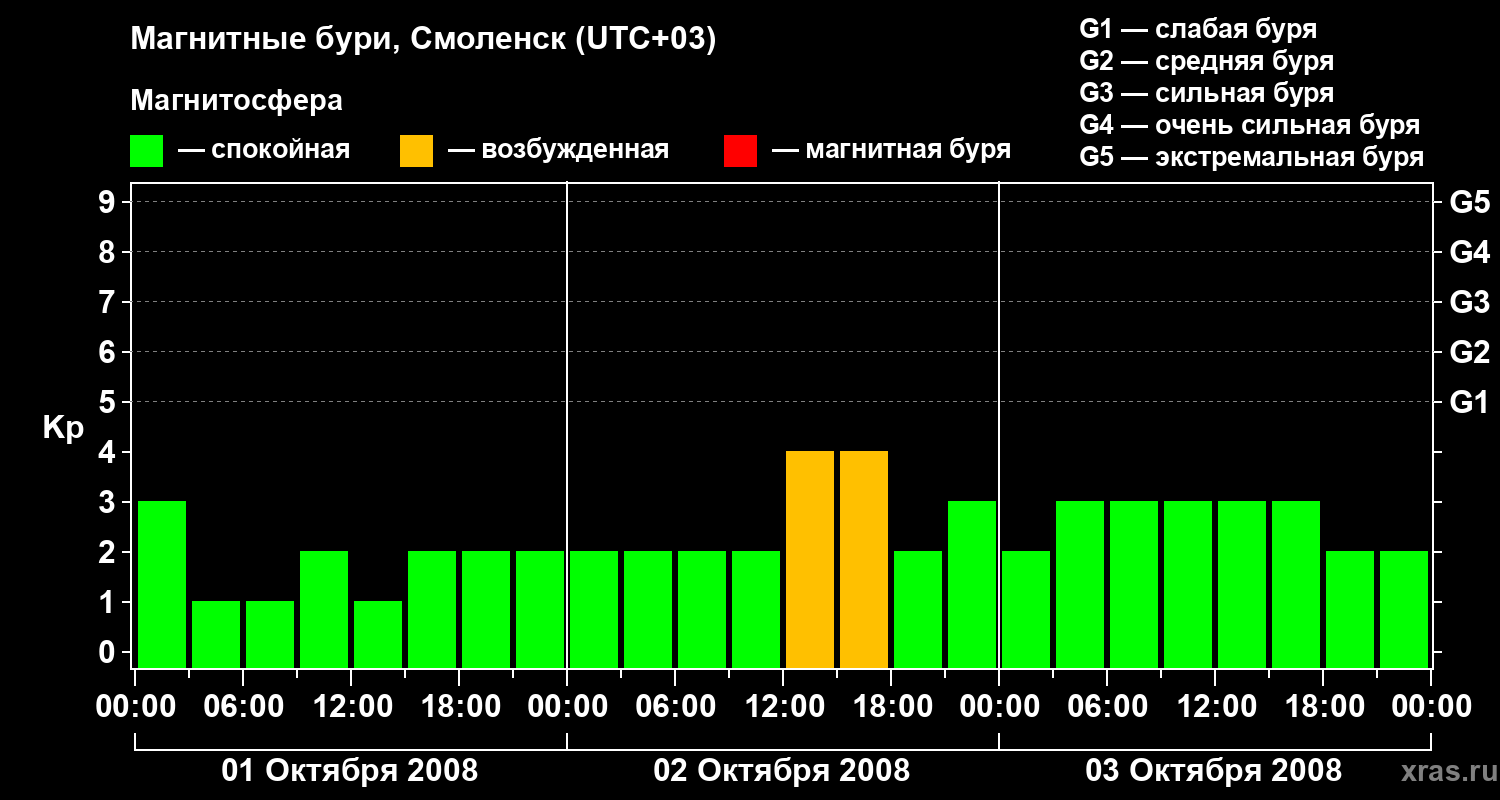Image resolution: width=1500 pixels, height=800 pixels.
Task: Click the 01 Октября 2008 date label
Action: 350,771
